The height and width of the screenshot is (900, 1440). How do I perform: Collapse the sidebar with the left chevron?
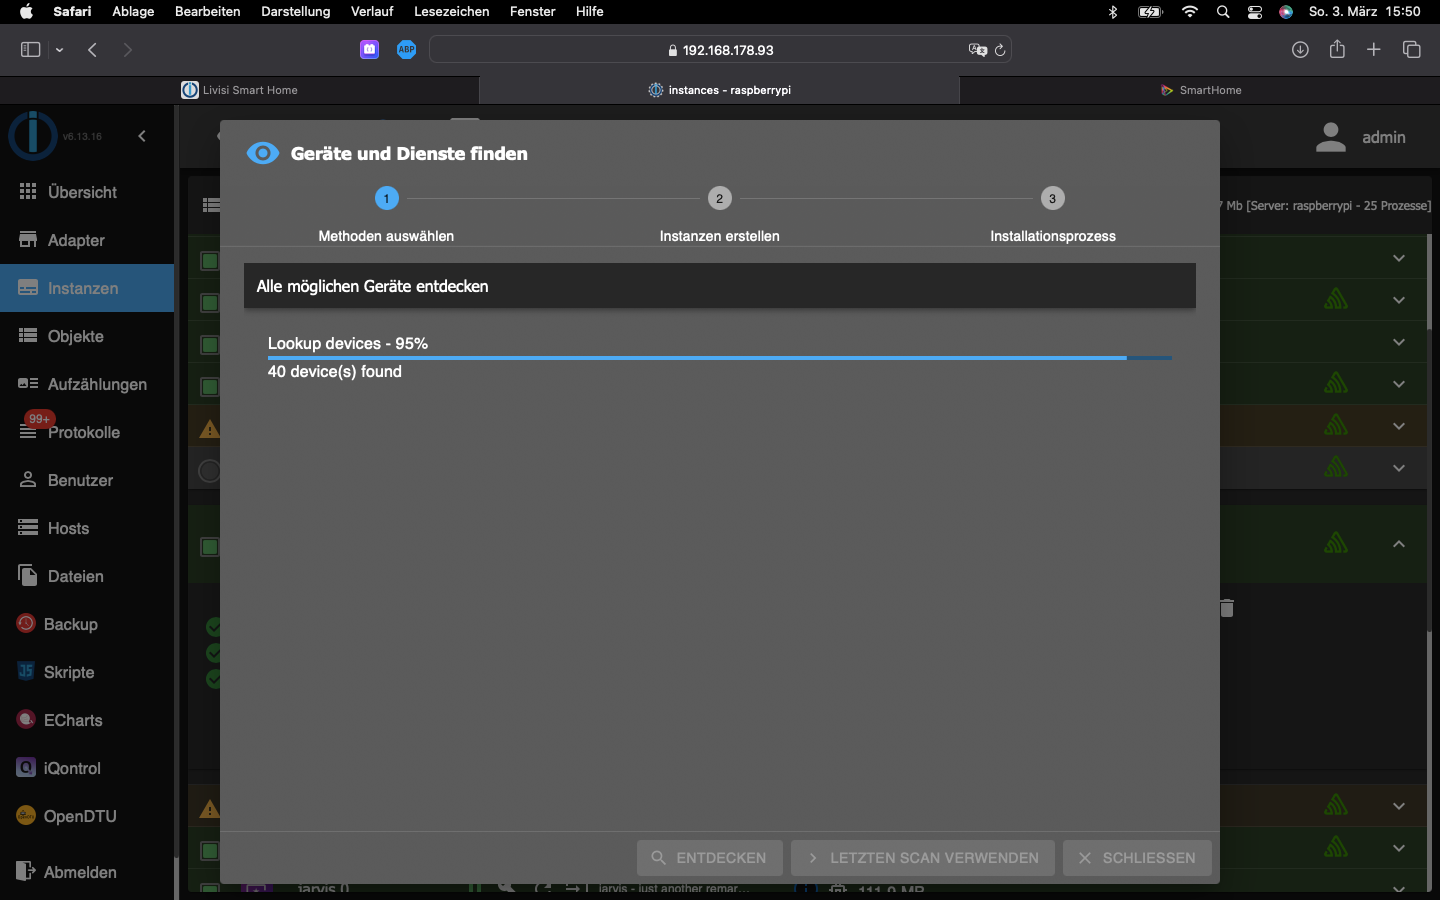click(x=142, y=136)
